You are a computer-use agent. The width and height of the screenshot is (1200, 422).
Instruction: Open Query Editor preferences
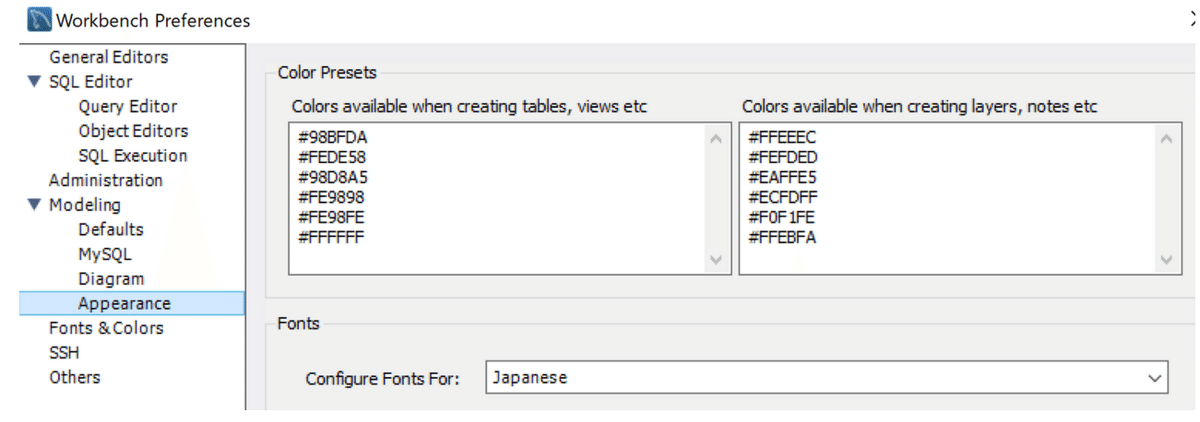pos(127,106)
